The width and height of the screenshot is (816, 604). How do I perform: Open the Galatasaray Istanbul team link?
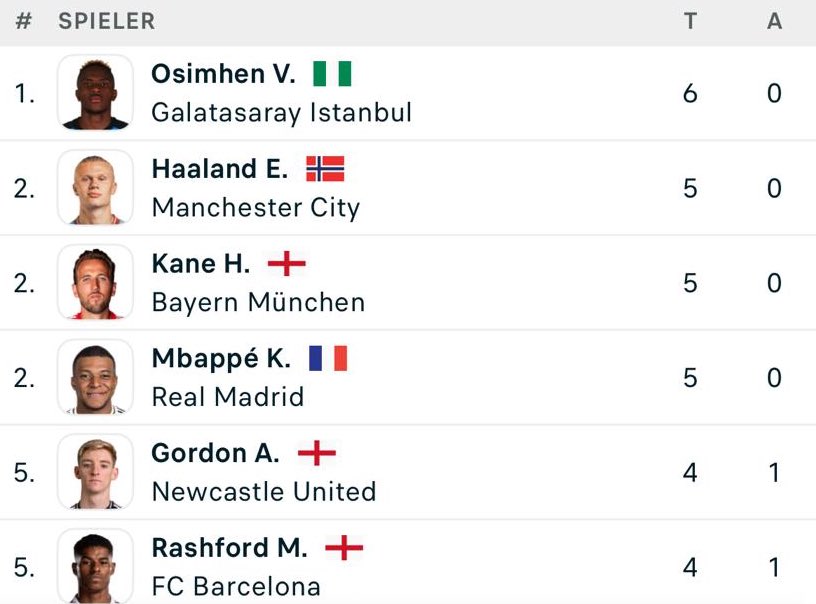pos(282,113)
